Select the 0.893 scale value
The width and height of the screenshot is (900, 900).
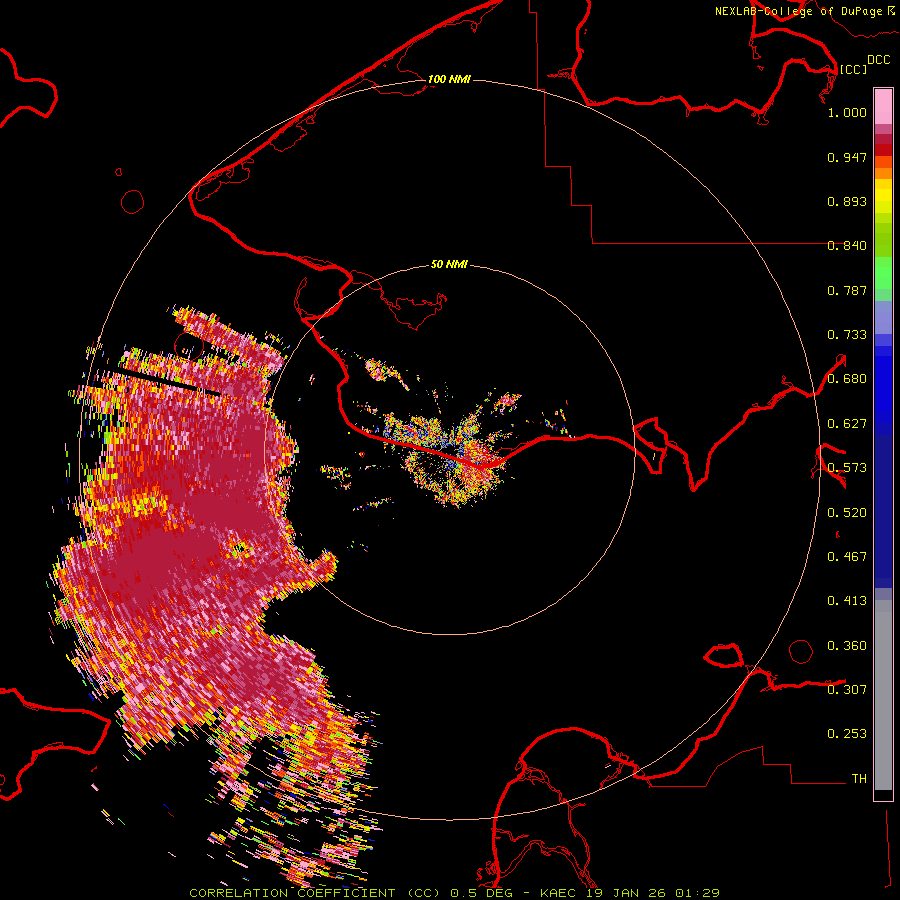847,201
